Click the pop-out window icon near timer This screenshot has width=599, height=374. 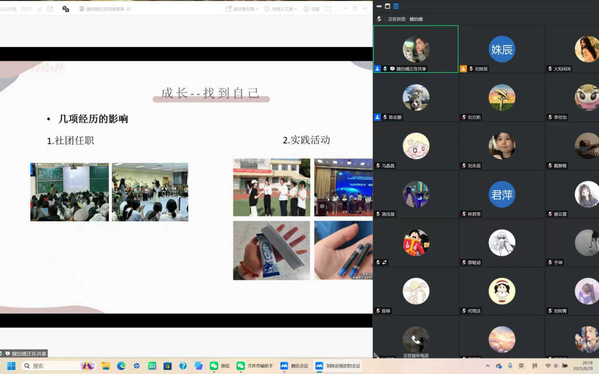50,9
